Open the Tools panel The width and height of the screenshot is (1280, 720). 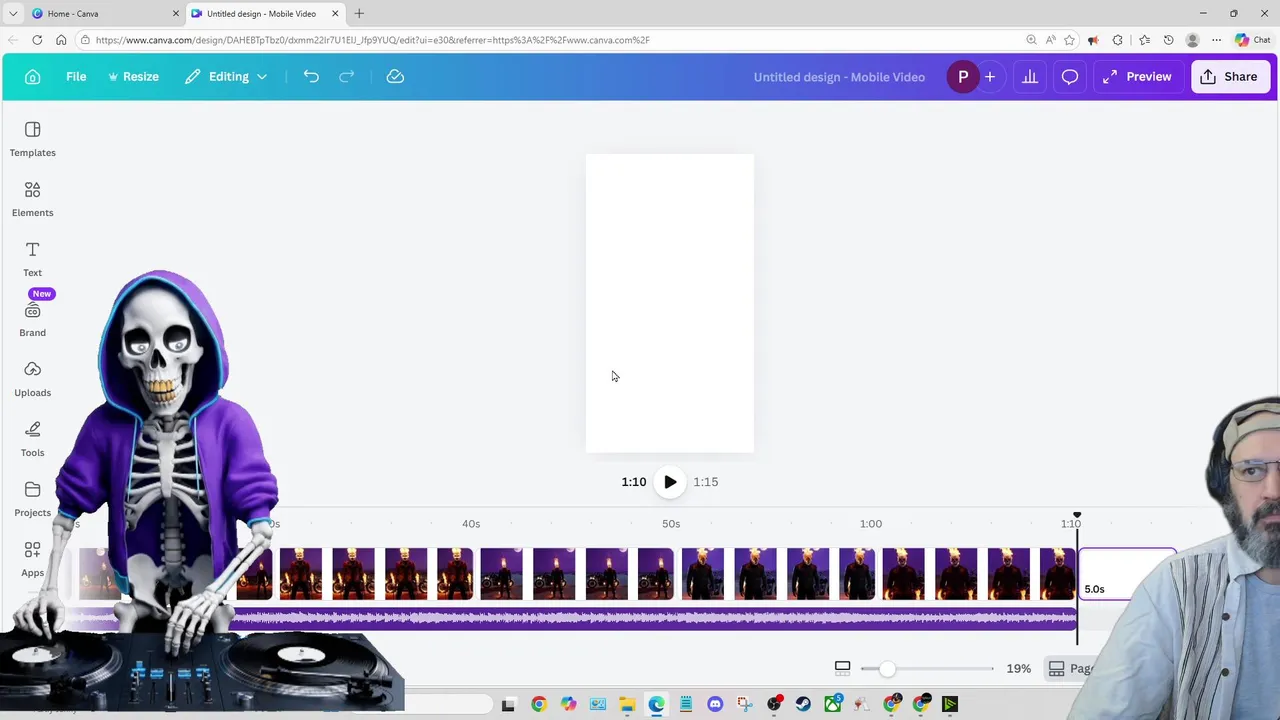click(33, 439)
